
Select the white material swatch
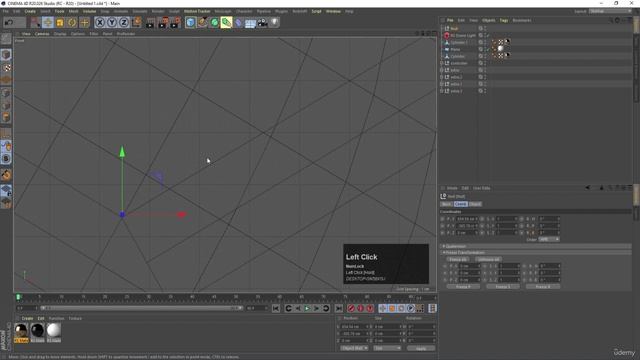coord(53,331)
